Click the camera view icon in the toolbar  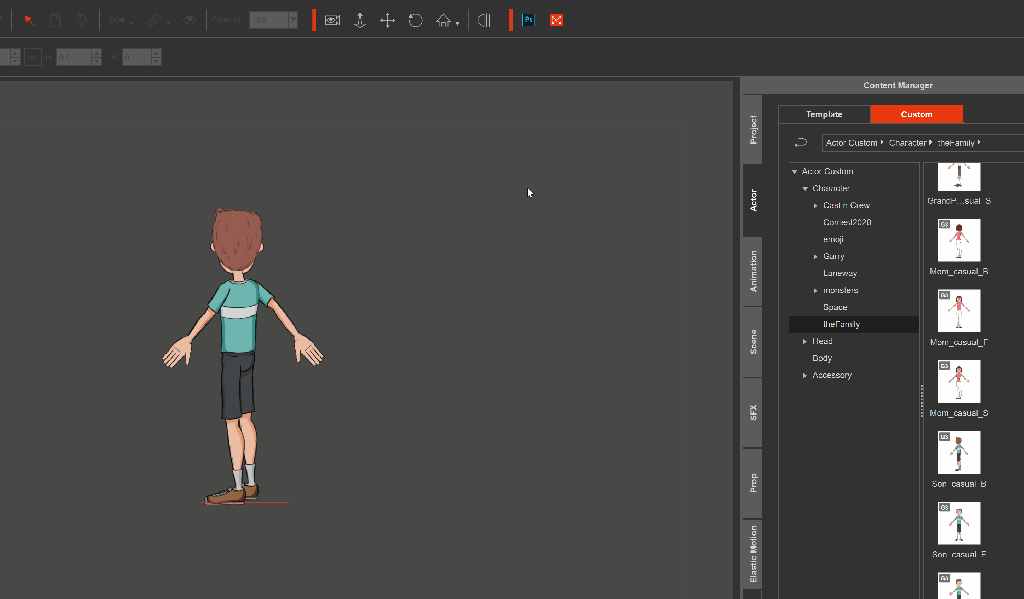332,19
